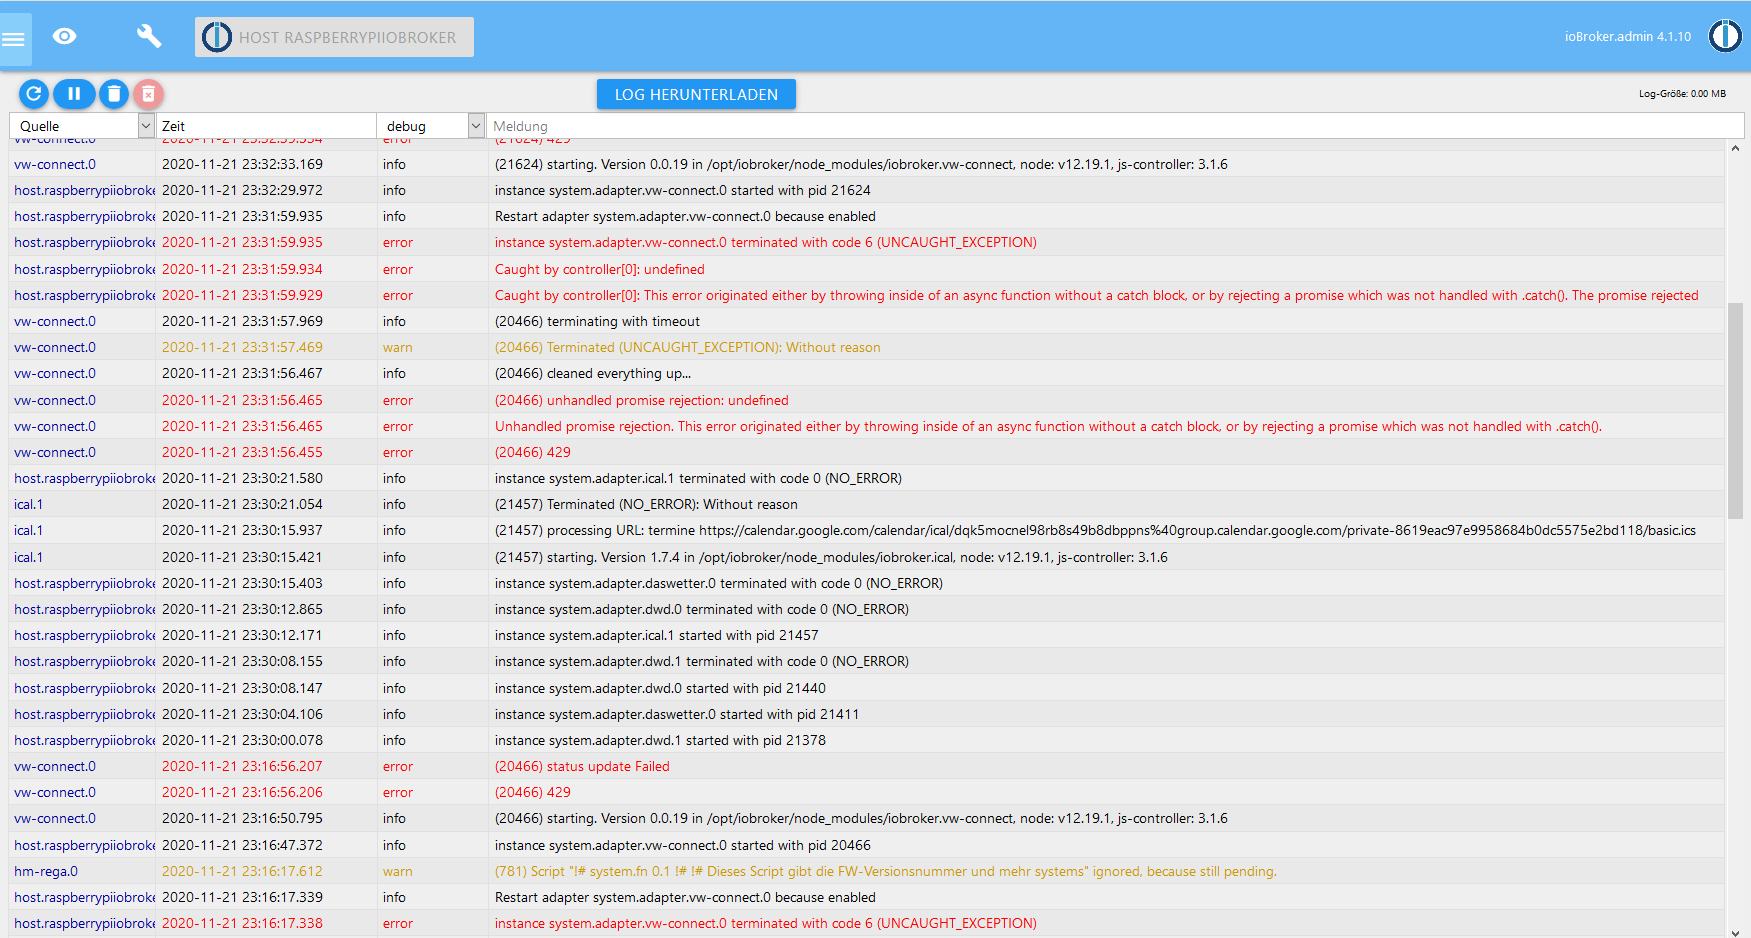Click '(20466) status update Failed' error
The height and width of the screenshot is (938, 1751).
pos(582,766)
